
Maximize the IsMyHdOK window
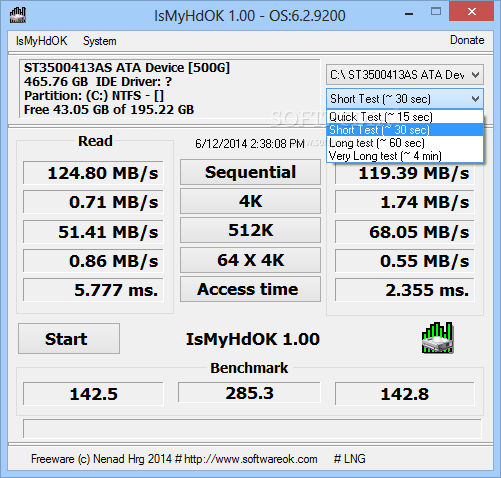click(436, 12)
